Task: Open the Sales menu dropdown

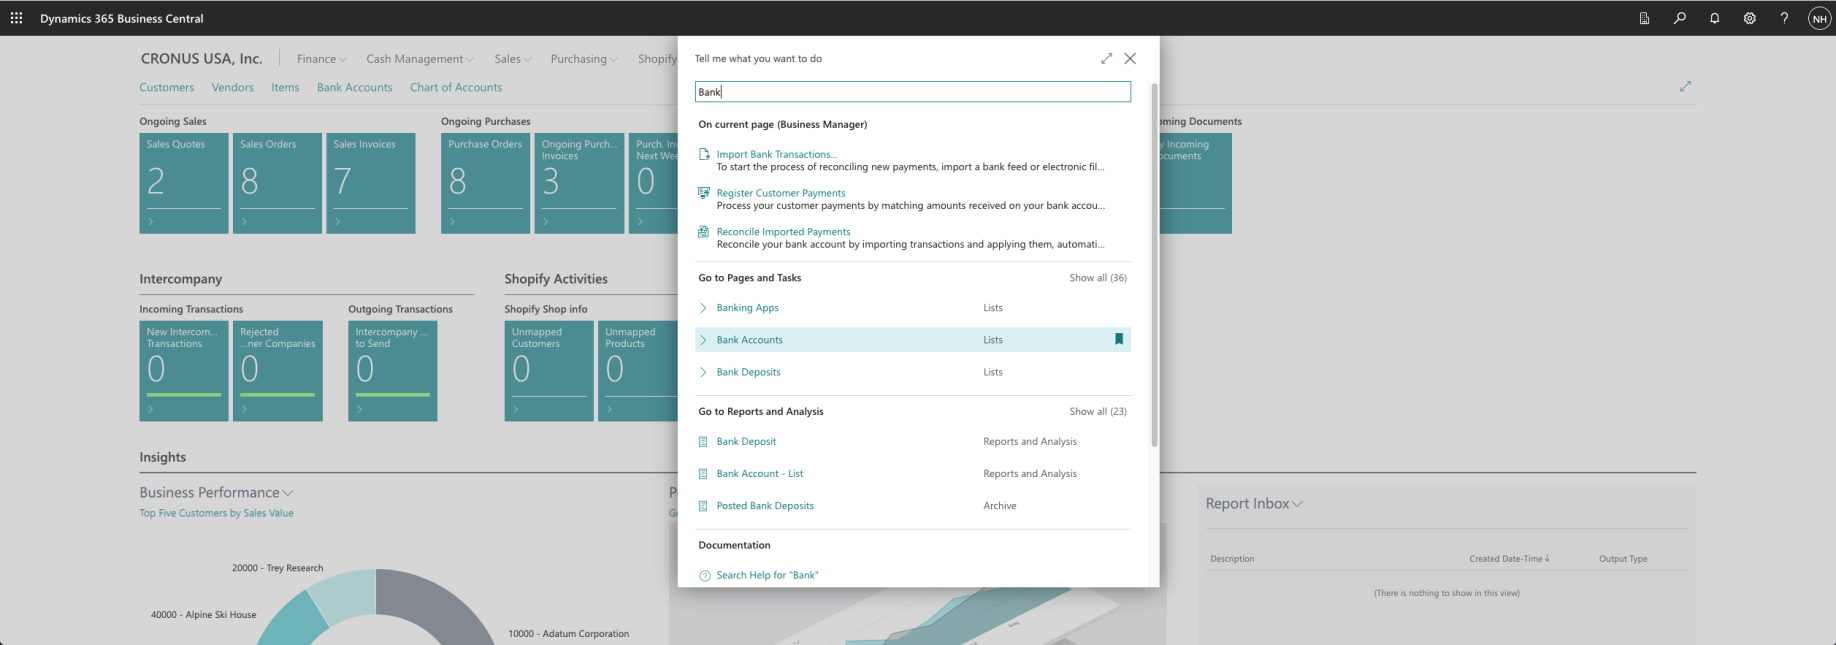Action: [513, 59]
